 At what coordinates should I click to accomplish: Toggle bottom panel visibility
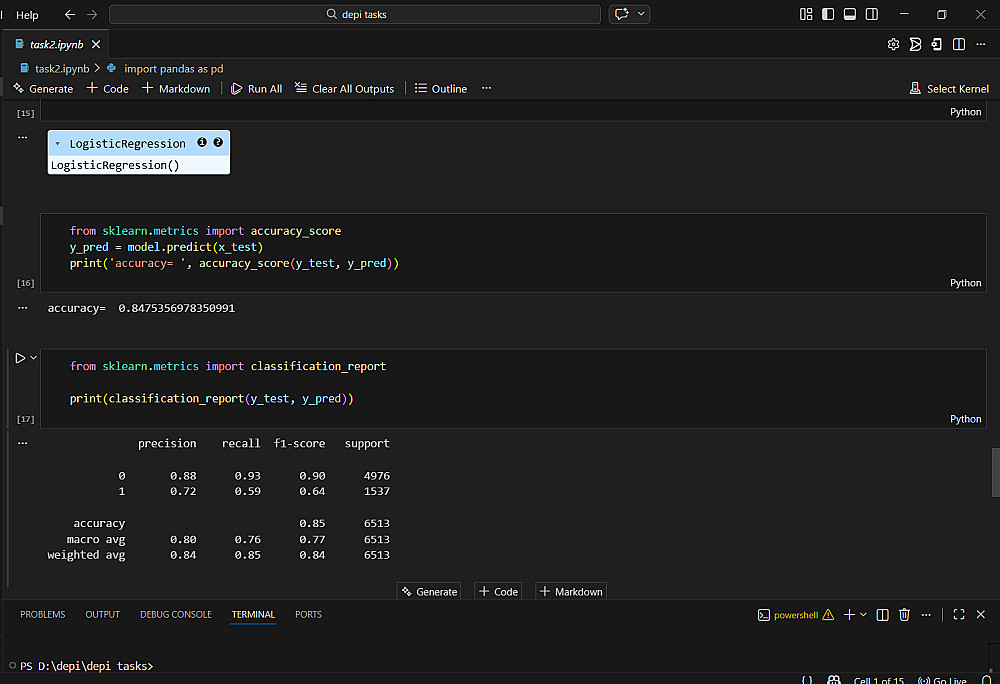tap(849, 14)
